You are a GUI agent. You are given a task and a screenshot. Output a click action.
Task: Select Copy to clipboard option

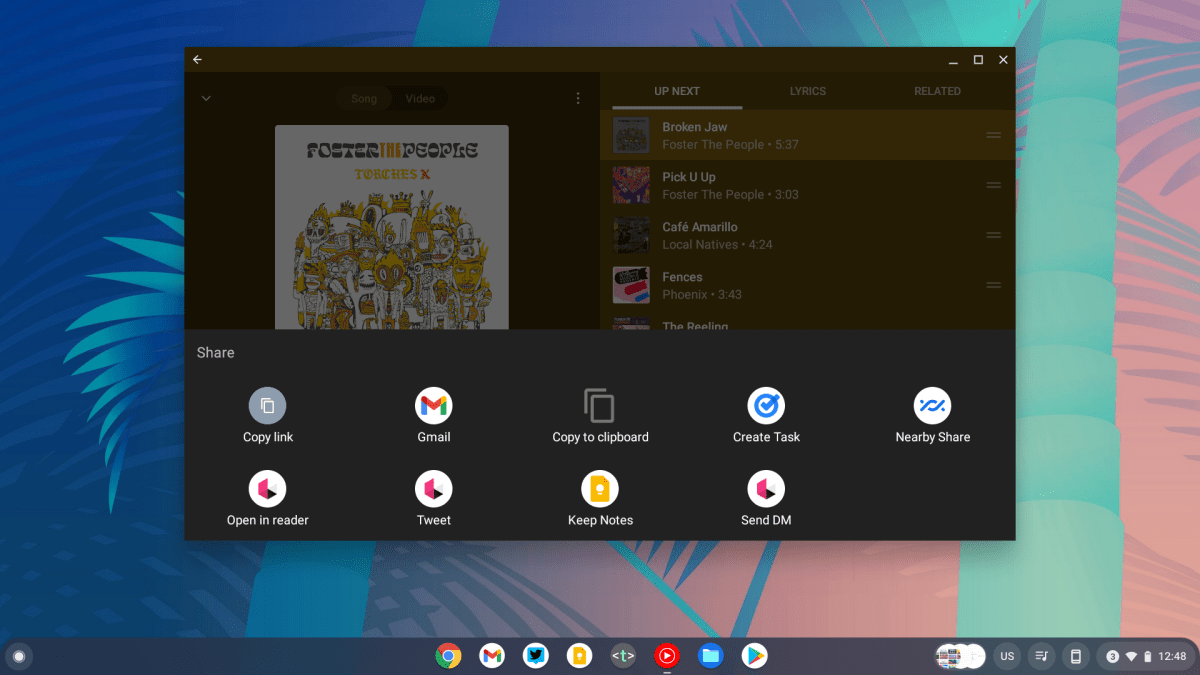point(600,406)
